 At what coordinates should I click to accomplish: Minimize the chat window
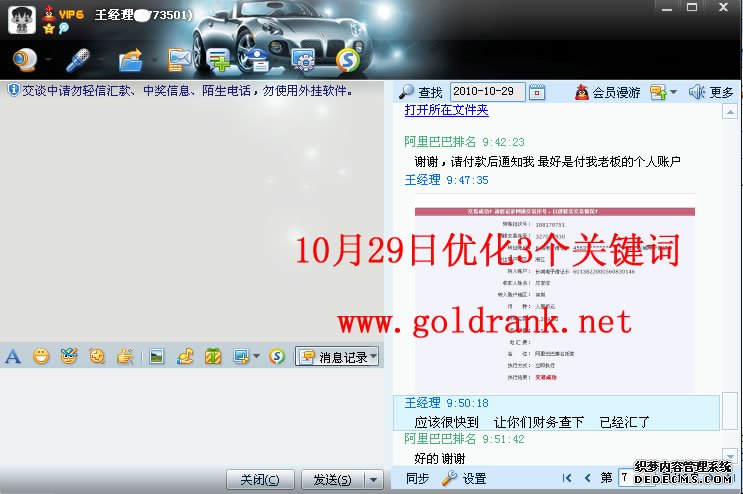click(x=667, y=9)
